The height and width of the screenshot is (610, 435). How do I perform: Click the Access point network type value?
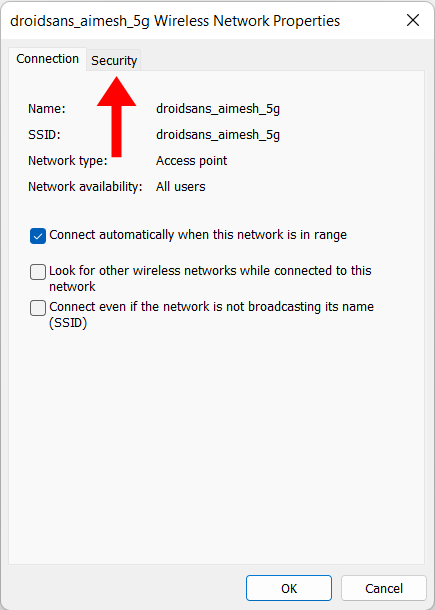pyautogui.click(x=191, y=161)
